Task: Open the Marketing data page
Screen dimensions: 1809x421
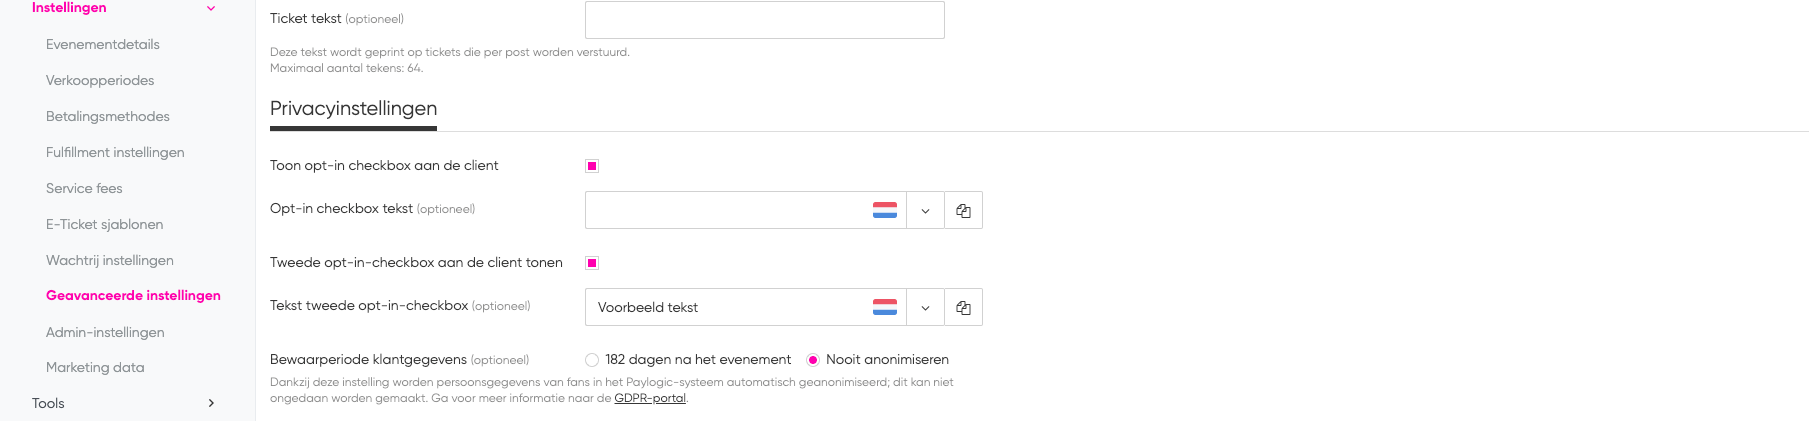Action: pos(95,367)
